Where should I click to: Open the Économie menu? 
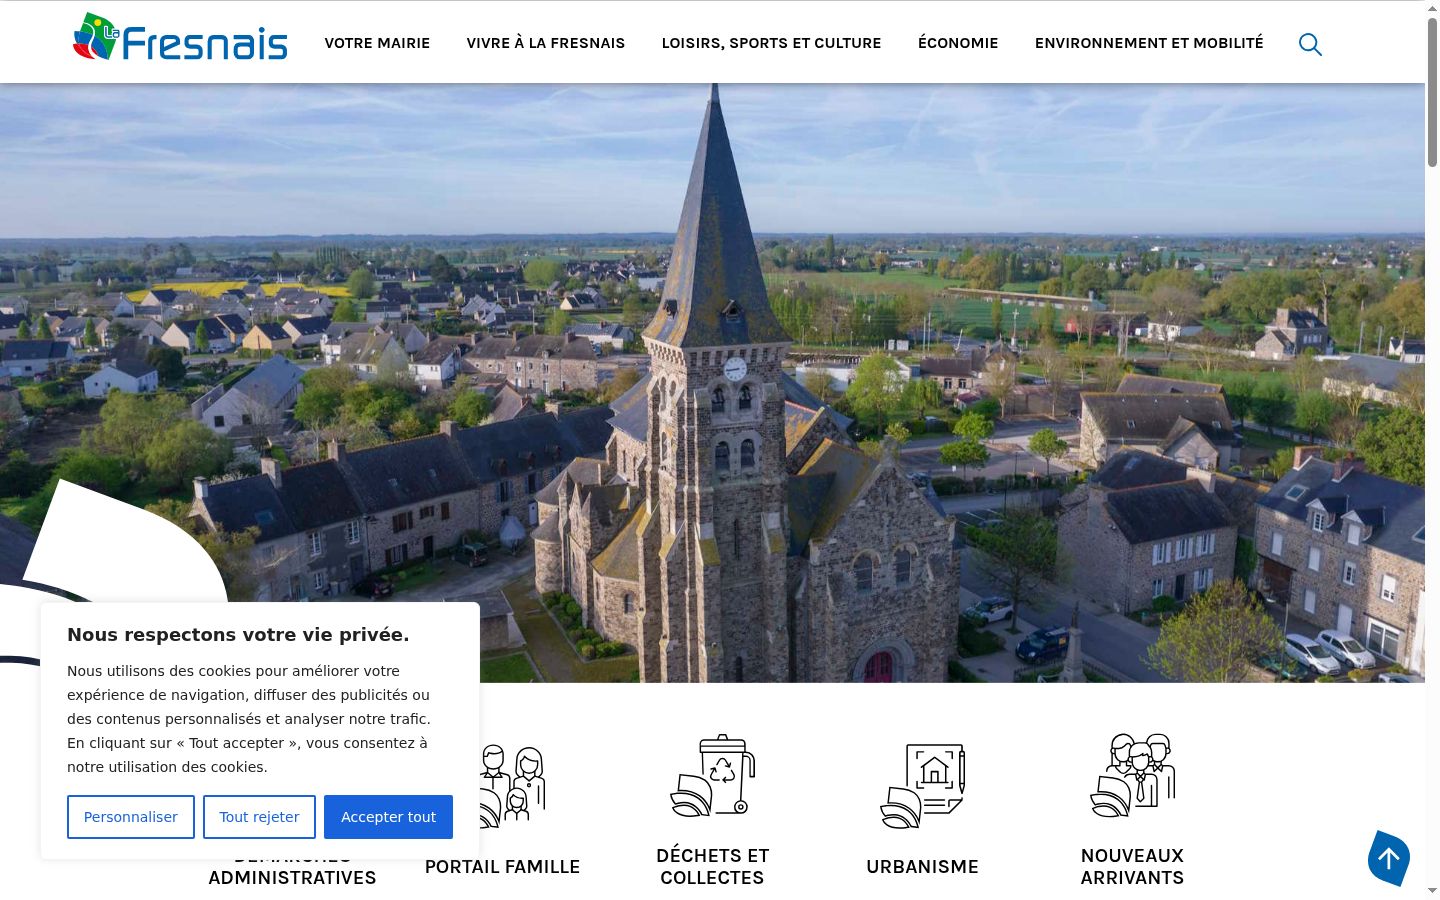pyautogui.click(x=958, y=43)
